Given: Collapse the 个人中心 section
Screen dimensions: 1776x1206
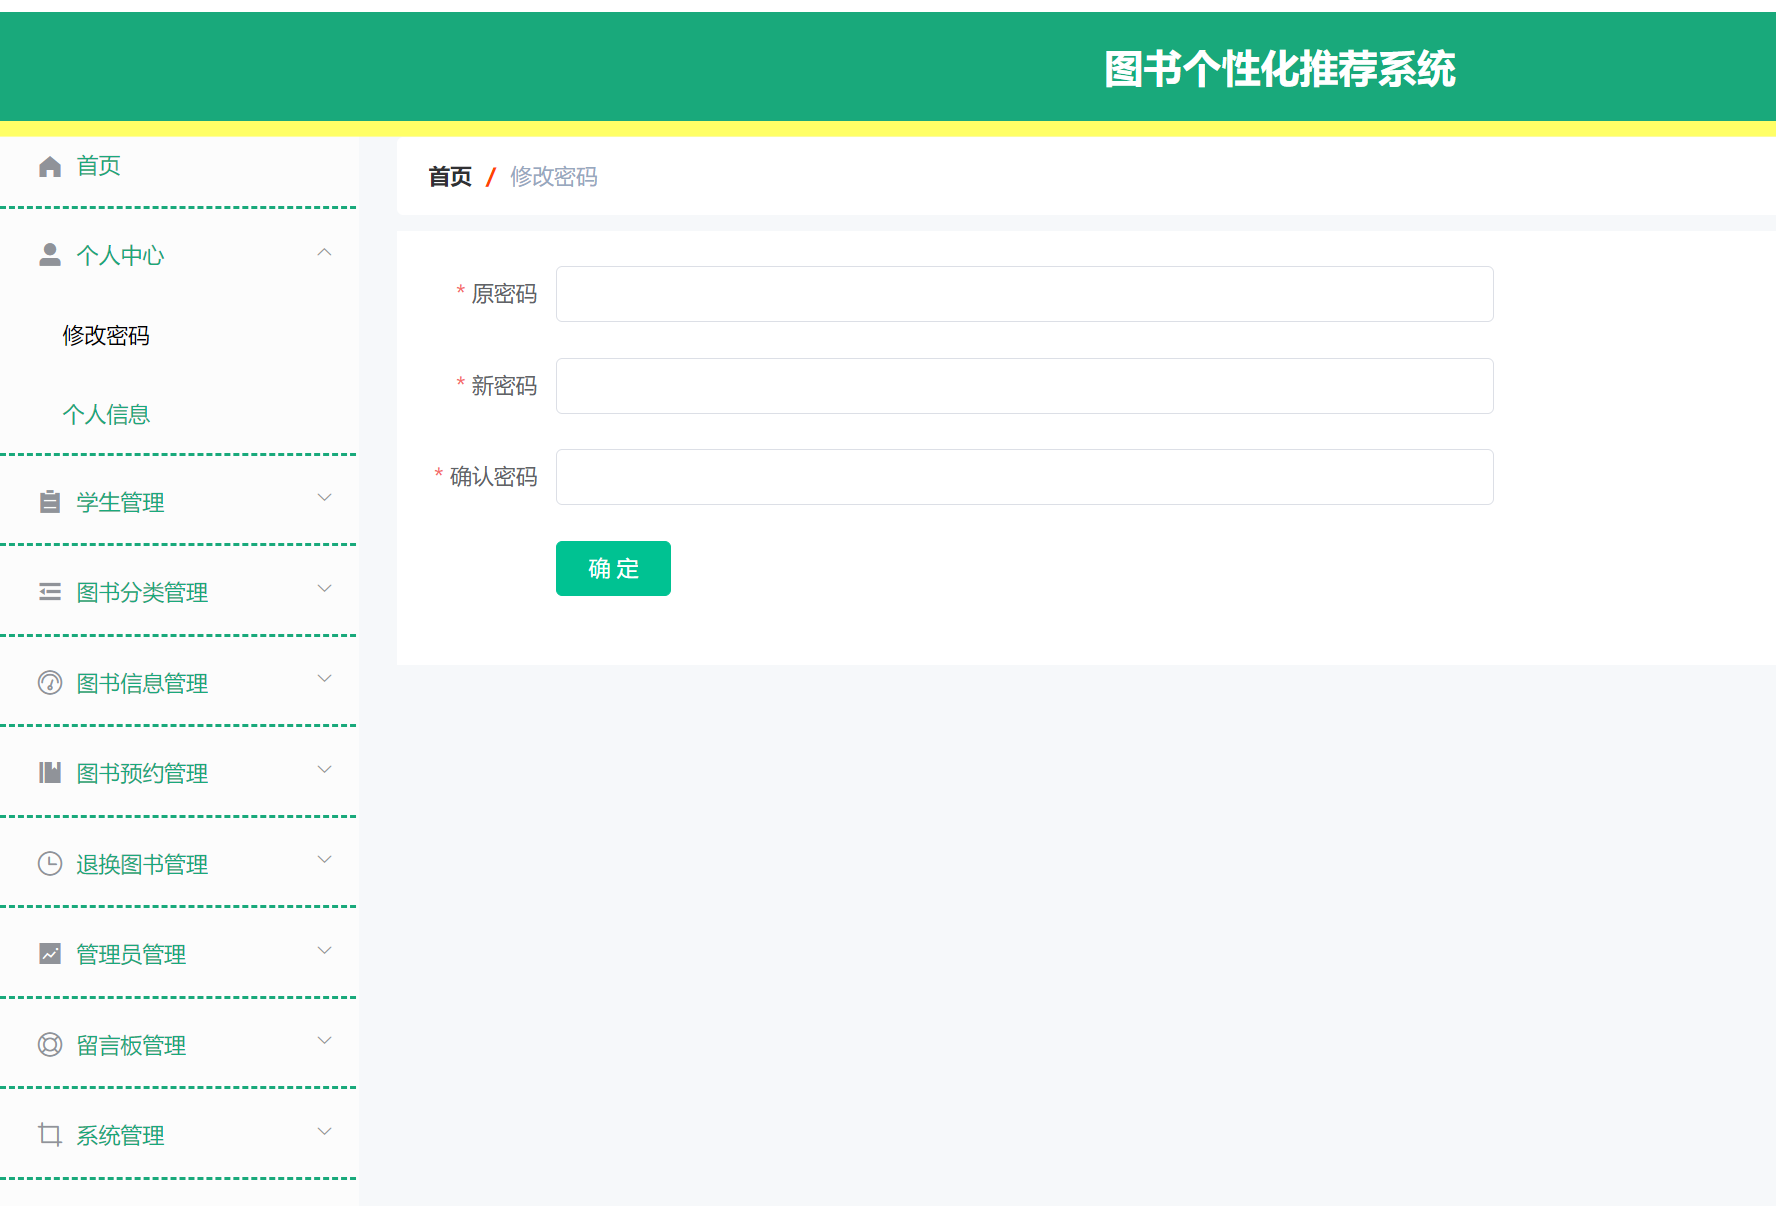Looking at the screenshot, I should coord(323,252).
